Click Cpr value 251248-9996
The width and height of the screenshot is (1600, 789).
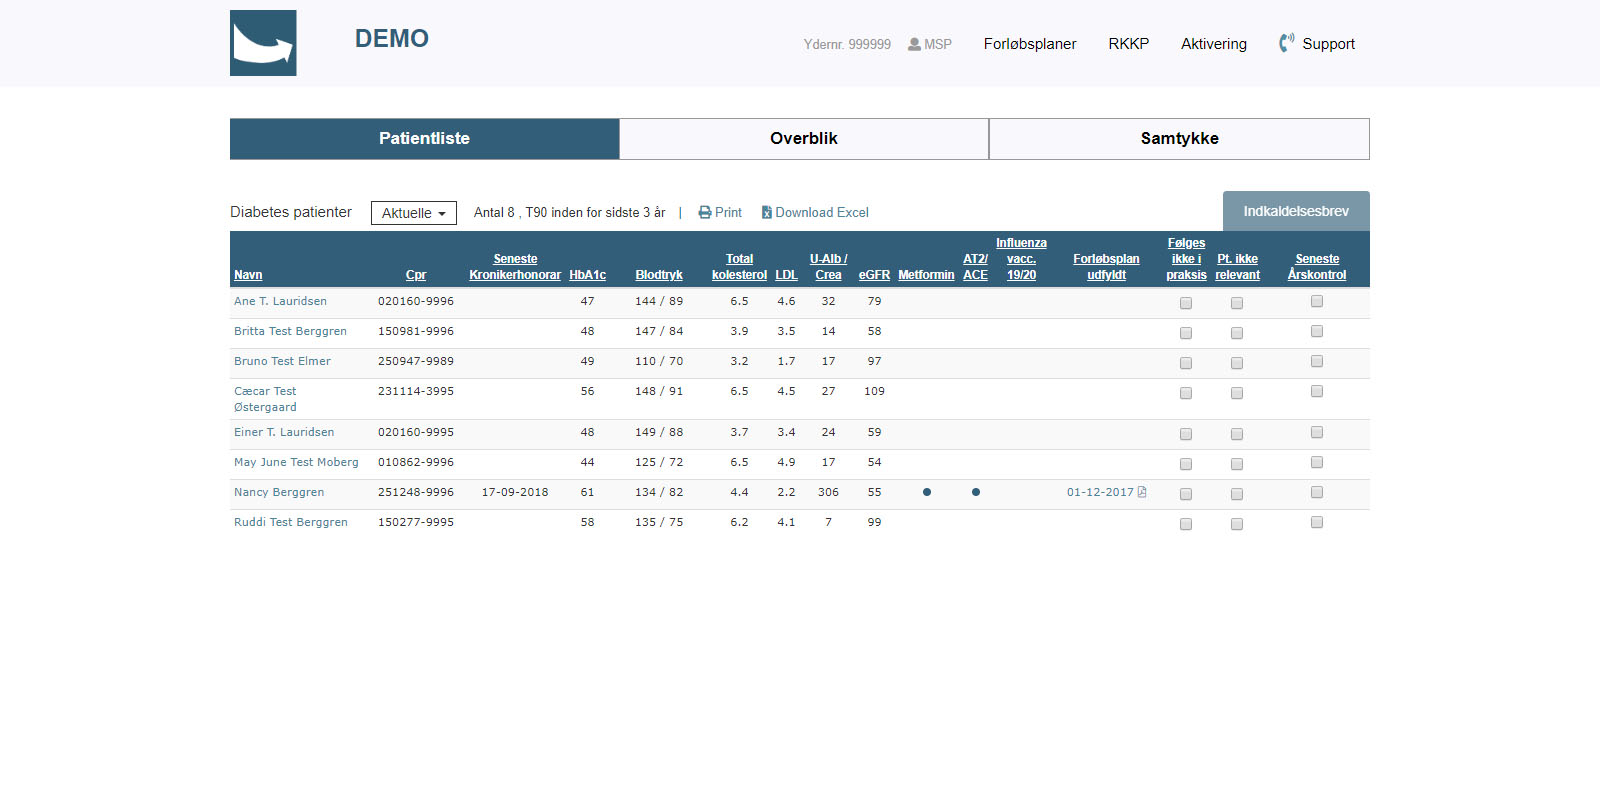coord(416,492)
